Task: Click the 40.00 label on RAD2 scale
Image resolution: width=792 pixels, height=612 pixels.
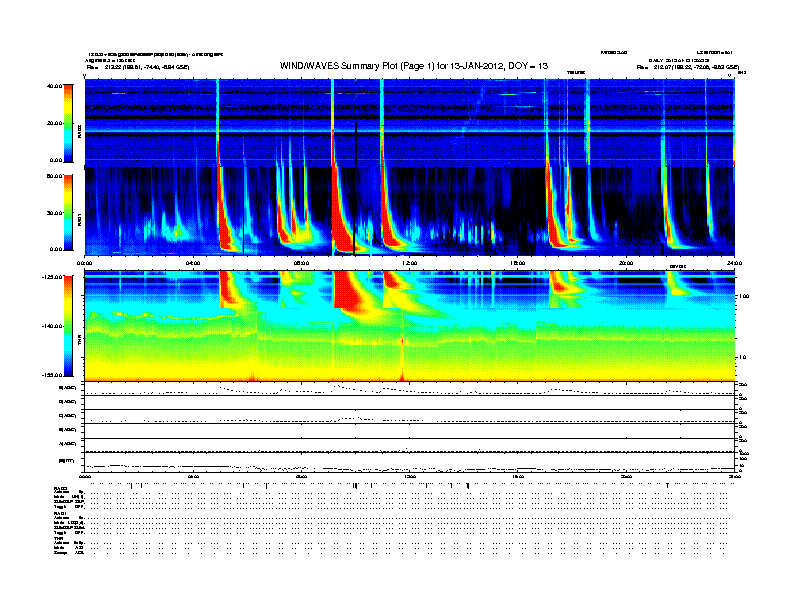Action: pyautogui.click(x=55, y=86)
